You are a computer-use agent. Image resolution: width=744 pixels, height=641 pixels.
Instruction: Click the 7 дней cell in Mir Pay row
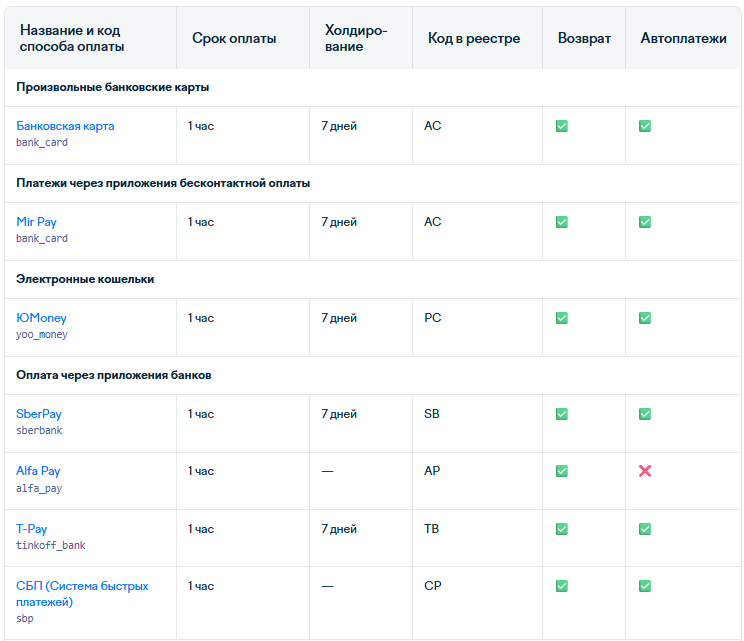click(339, 222)
